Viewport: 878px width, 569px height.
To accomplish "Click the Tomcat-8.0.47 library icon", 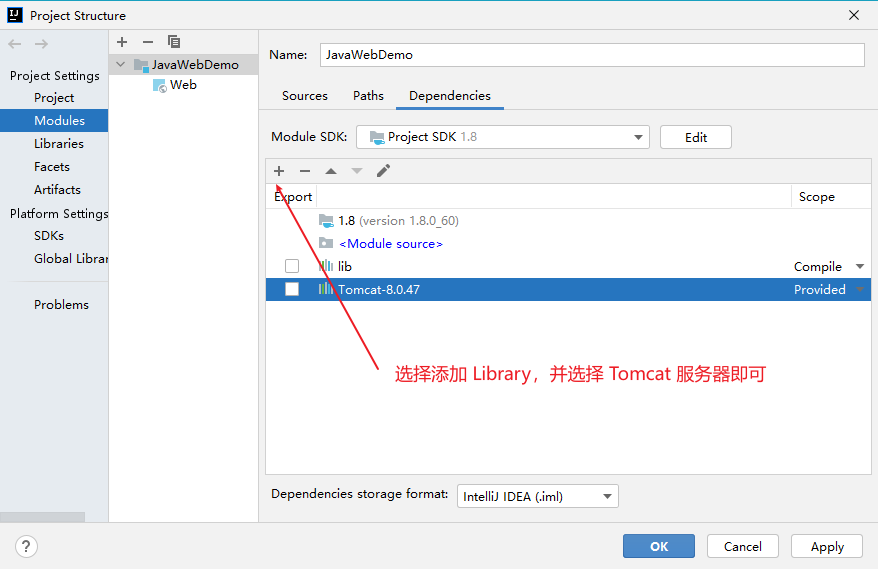I will (326, 289).
